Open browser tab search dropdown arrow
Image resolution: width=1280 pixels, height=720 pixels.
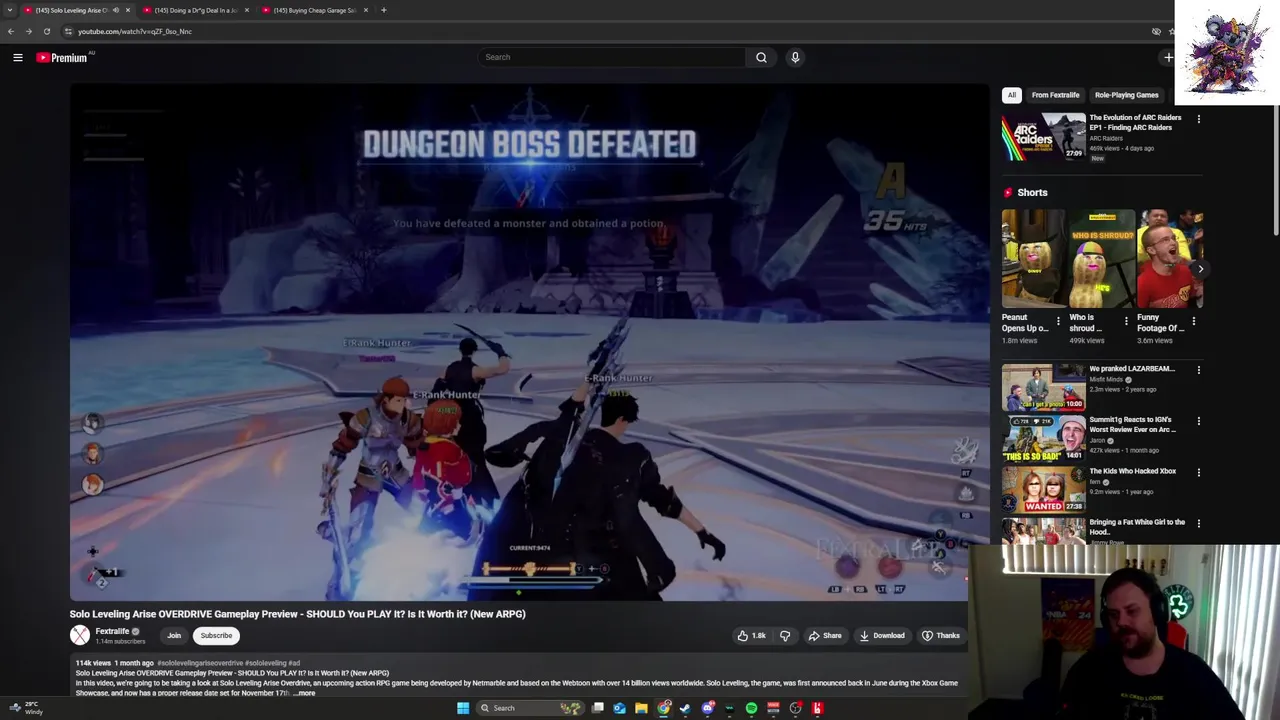[10, 10]
